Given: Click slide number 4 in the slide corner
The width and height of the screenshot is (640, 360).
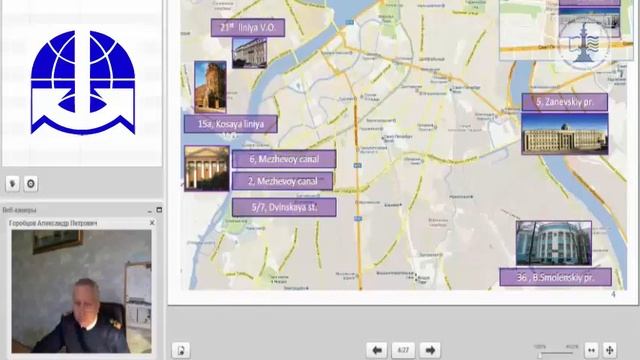Looking at the screenshot, I should point(613,294).
